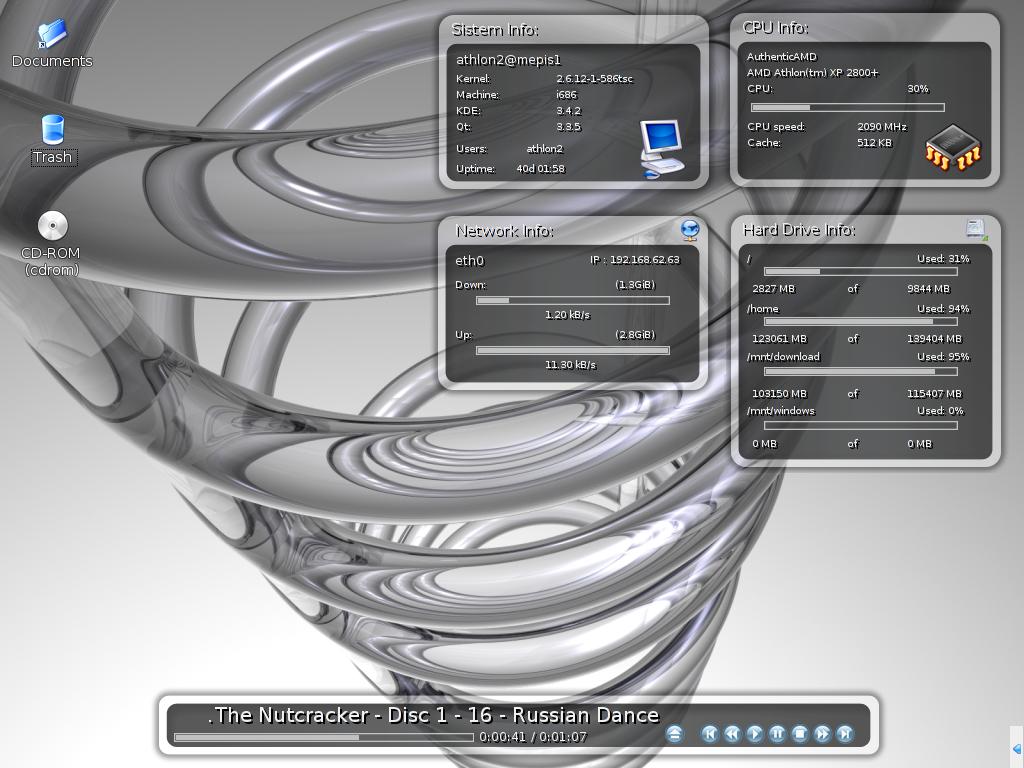Viewport: 1024px width, 768px height.
Task: Click the upload rate '11.30 kB/s'
Action: [x=571, y=365]
